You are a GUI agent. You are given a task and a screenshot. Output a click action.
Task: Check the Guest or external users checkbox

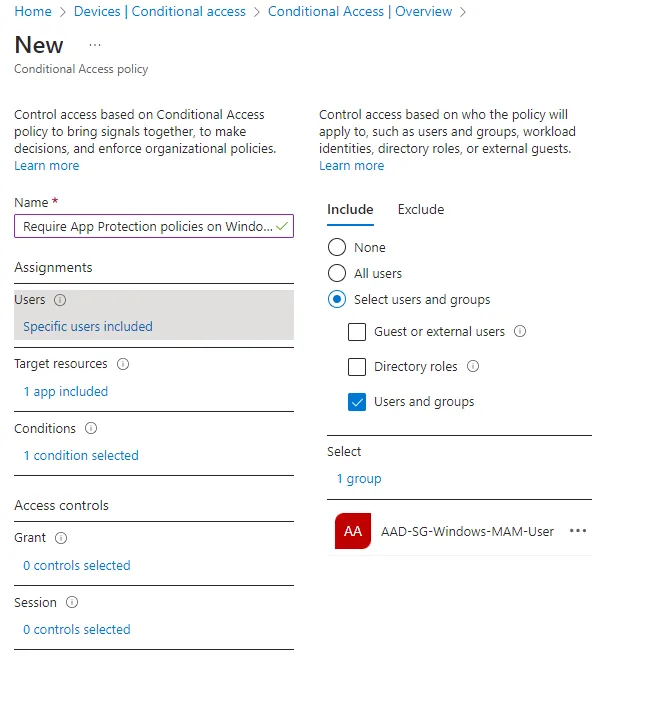pos(357,332)
